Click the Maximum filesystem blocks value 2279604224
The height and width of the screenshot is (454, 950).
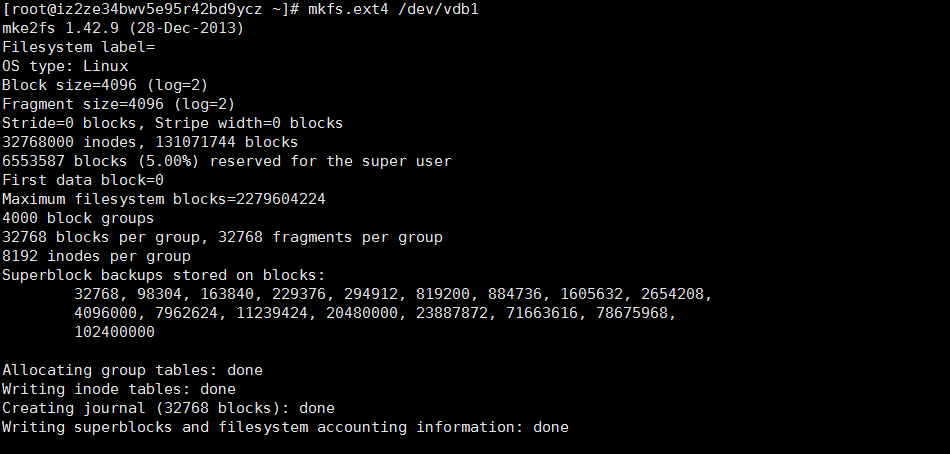(281, 199)
